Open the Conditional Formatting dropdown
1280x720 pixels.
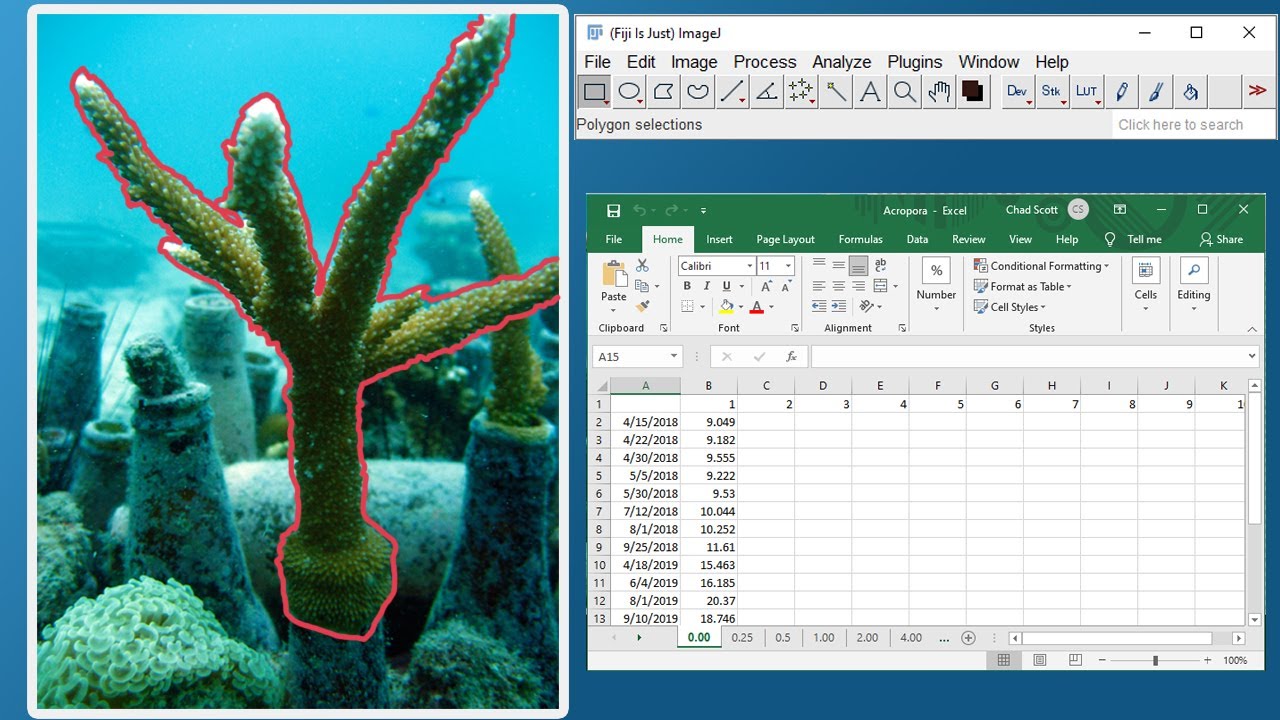pos(1042,266)
